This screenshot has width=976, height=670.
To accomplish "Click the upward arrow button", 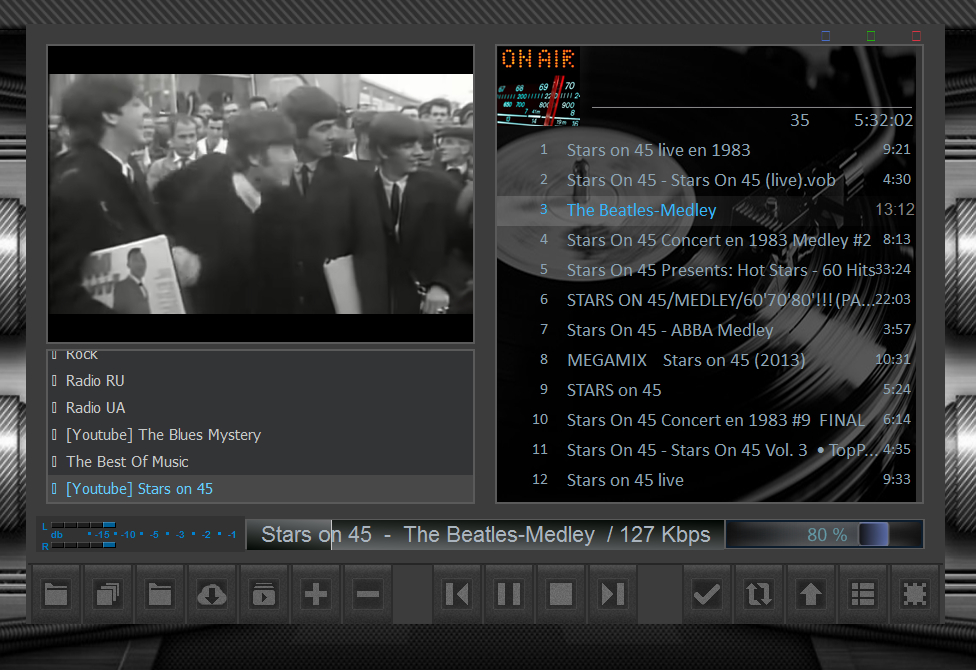I will click(811, 594).
